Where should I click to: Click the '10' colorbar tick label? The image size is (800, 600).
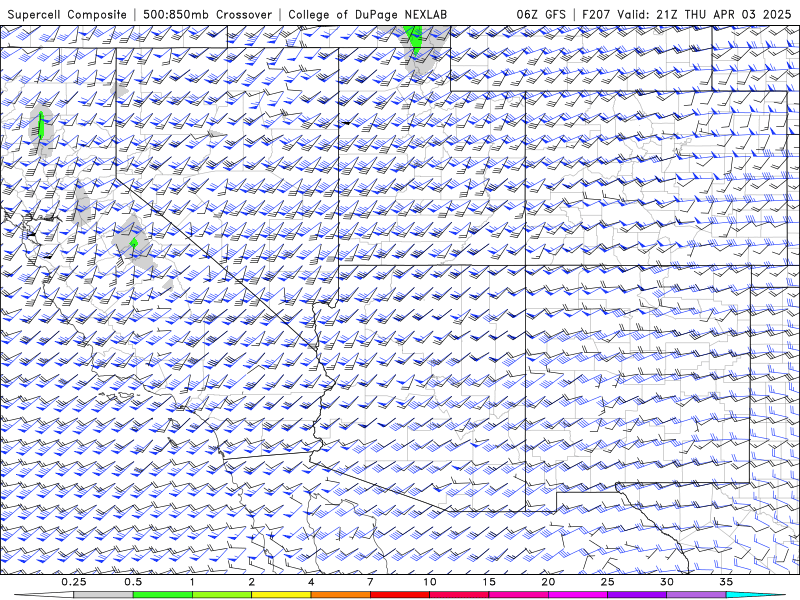pos(430,582)
